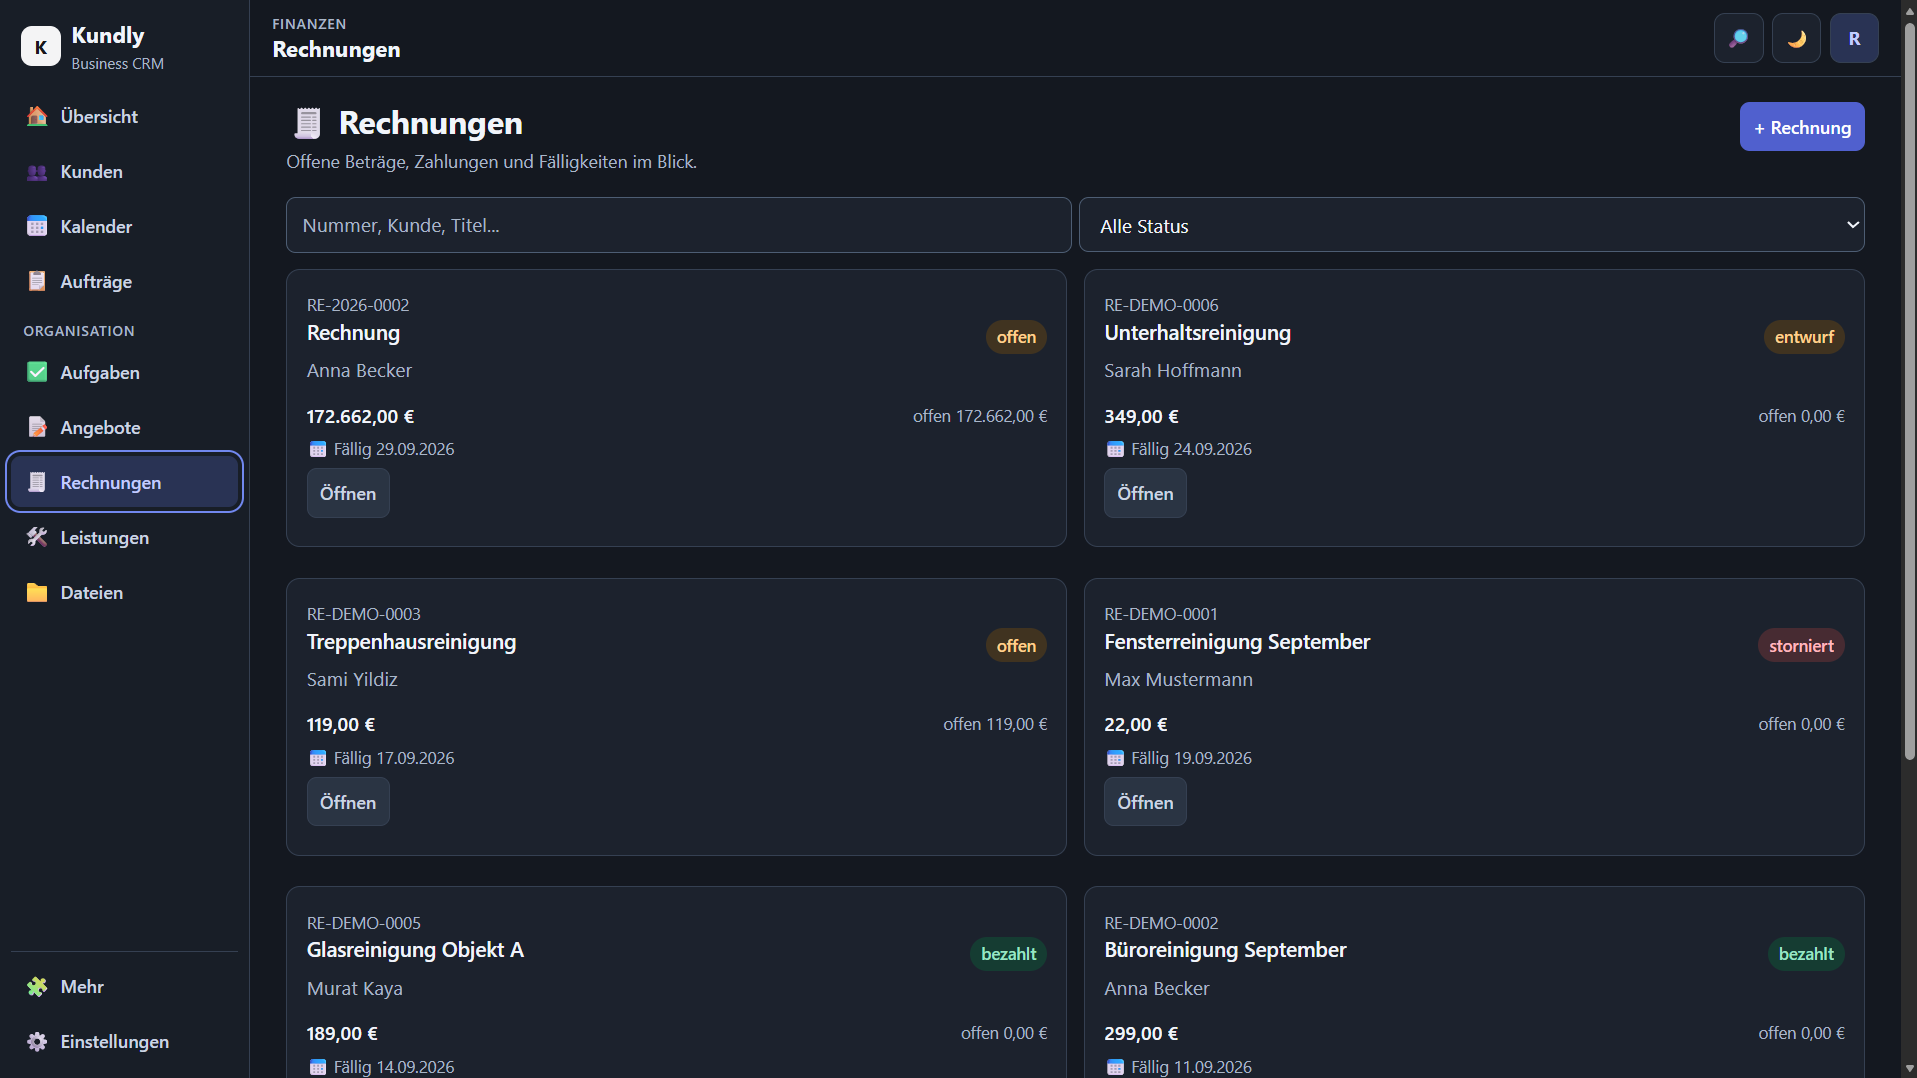1917x1078 pixels.
Task: Open the R user avatar menu
Action: coord(1854,39)
